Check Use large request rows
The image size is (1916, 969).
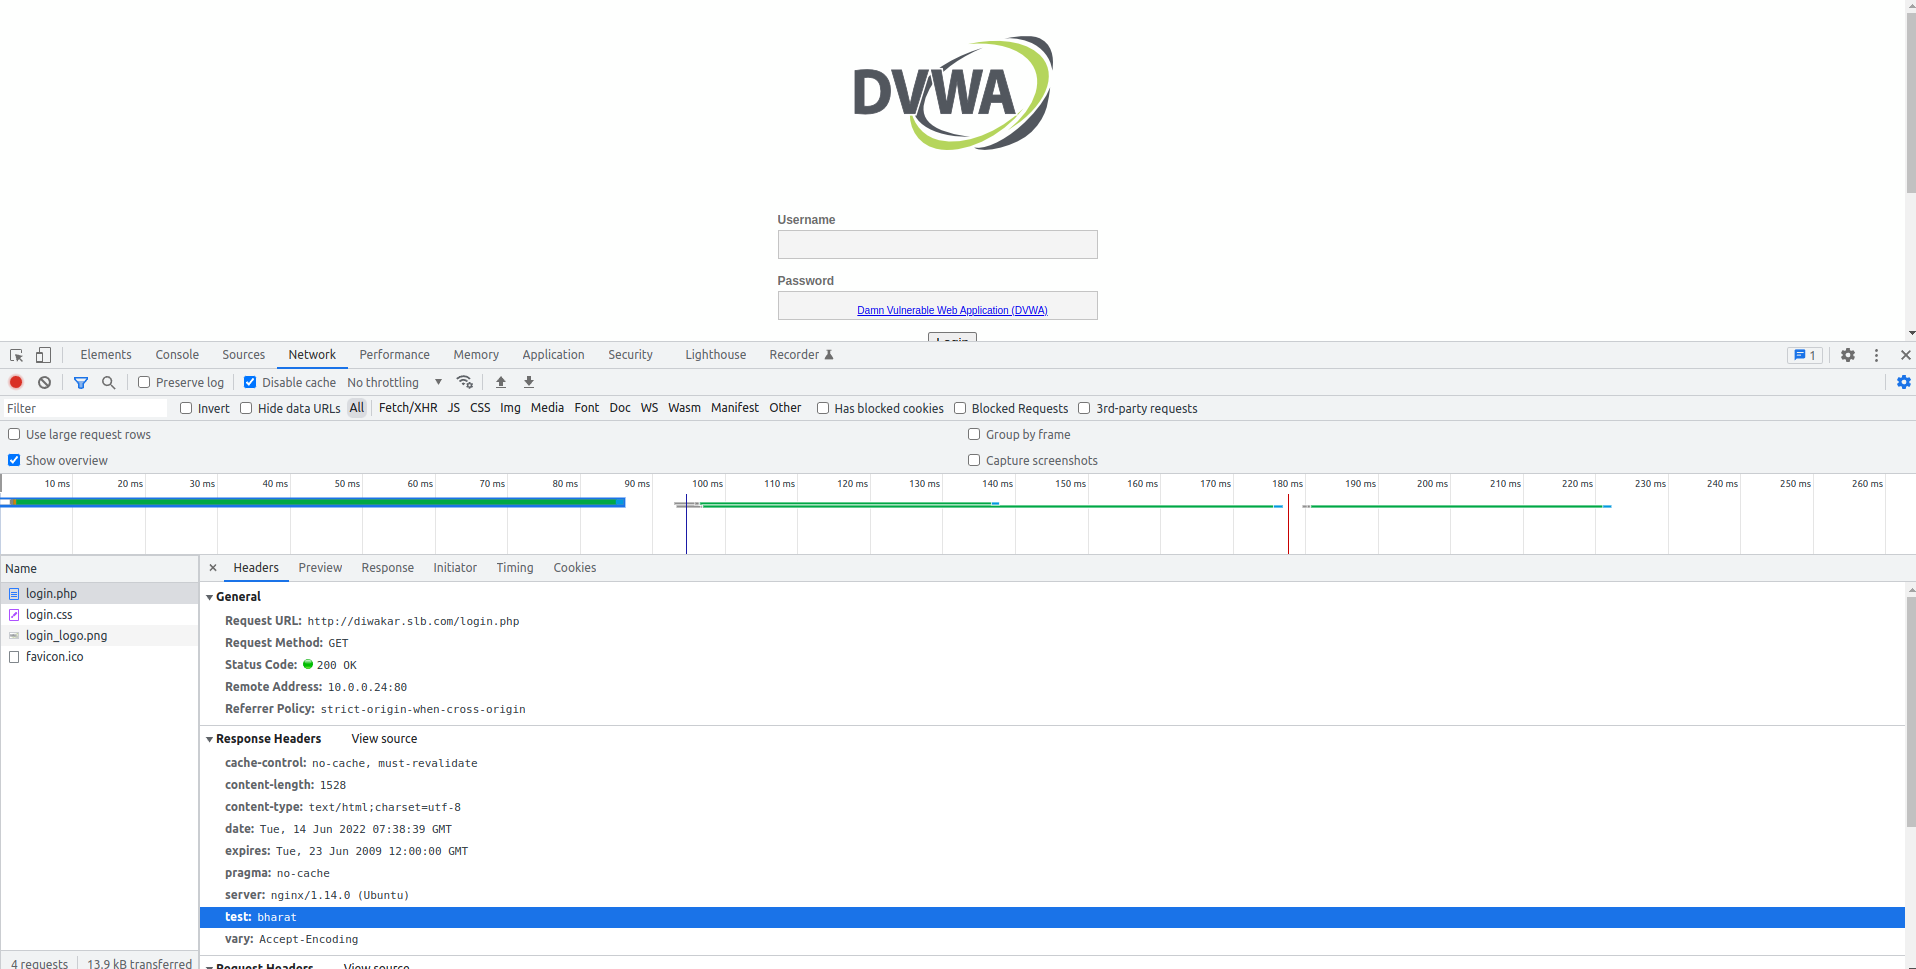click(14, 434)
